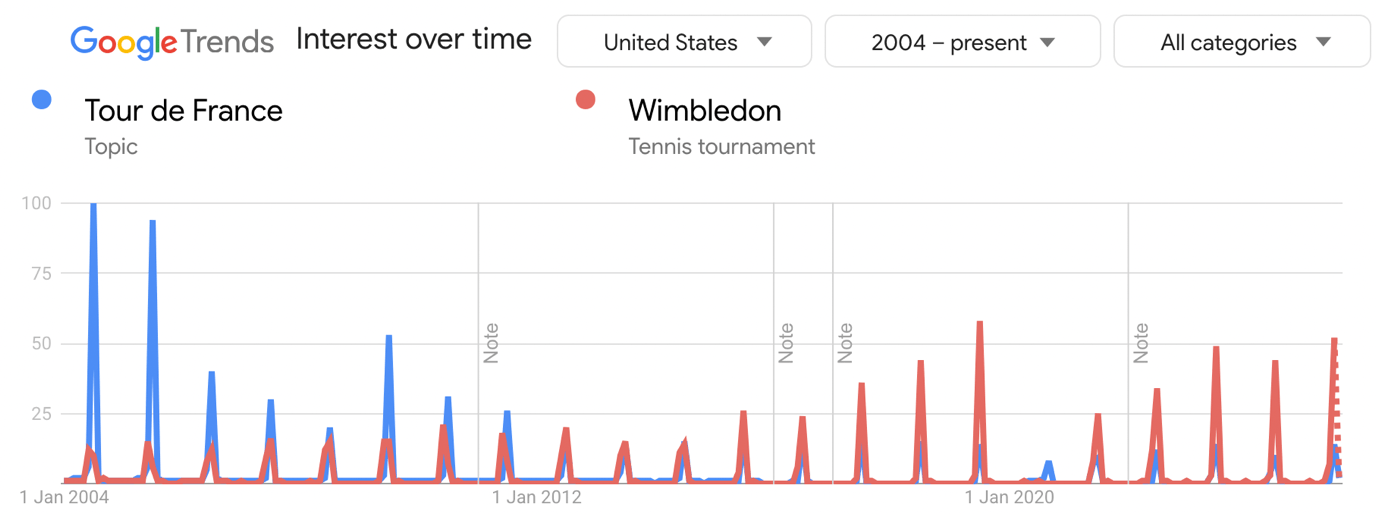This screenshot has width=1376, height=514.
Task: Click the 1 Jan 2004 axis label
Action: coord(65,497)
